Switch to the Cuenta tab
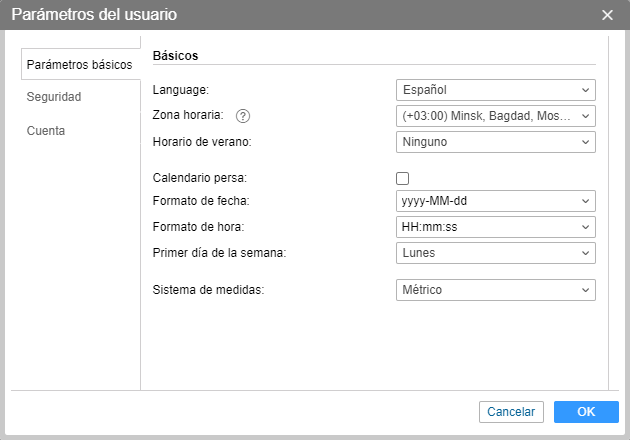This screenshot has width=630, height=440. click(46, 130)
